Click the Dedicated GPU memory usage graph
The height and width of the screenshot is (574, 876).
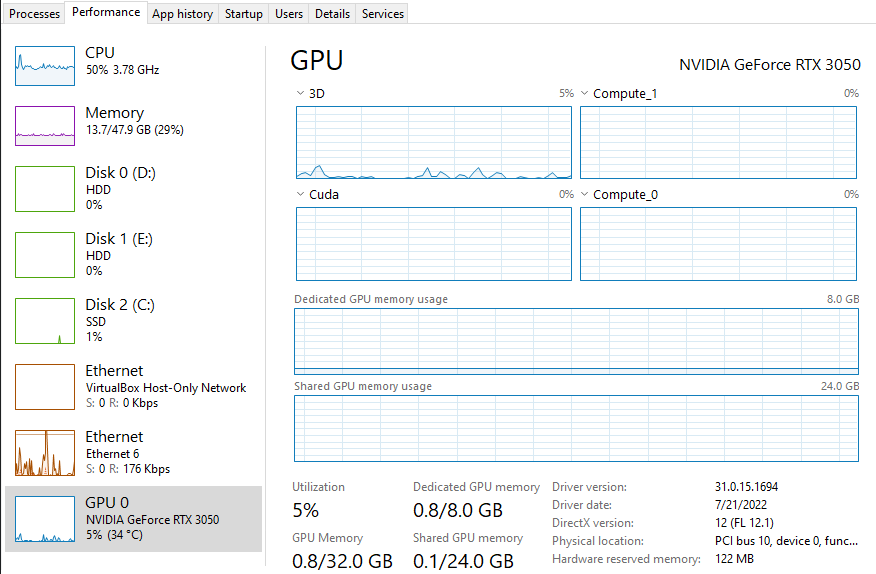(576, 341)
